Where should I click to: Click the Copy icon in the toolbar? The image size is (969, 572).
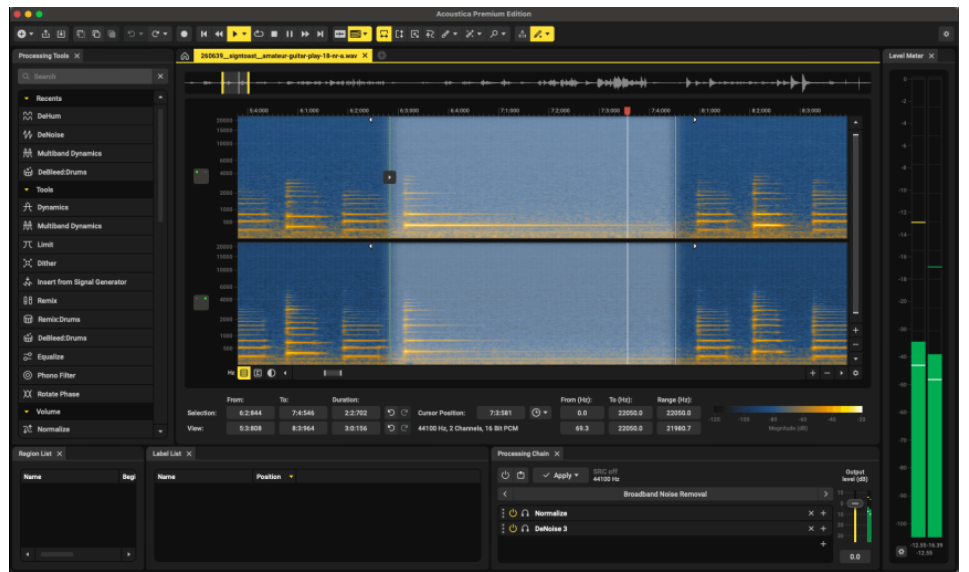pyautogui.click(x=96, y=34)
